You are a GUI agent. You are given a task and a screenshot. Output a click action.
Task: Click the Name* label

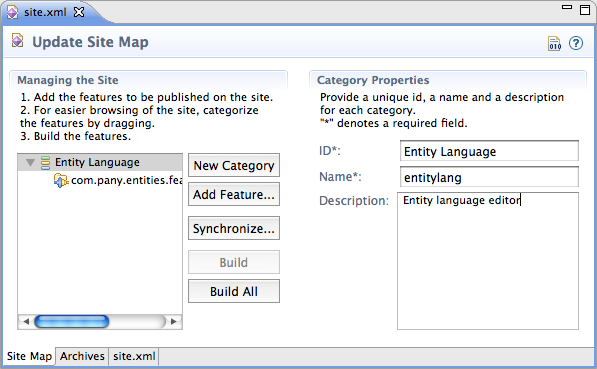point(340,177)
